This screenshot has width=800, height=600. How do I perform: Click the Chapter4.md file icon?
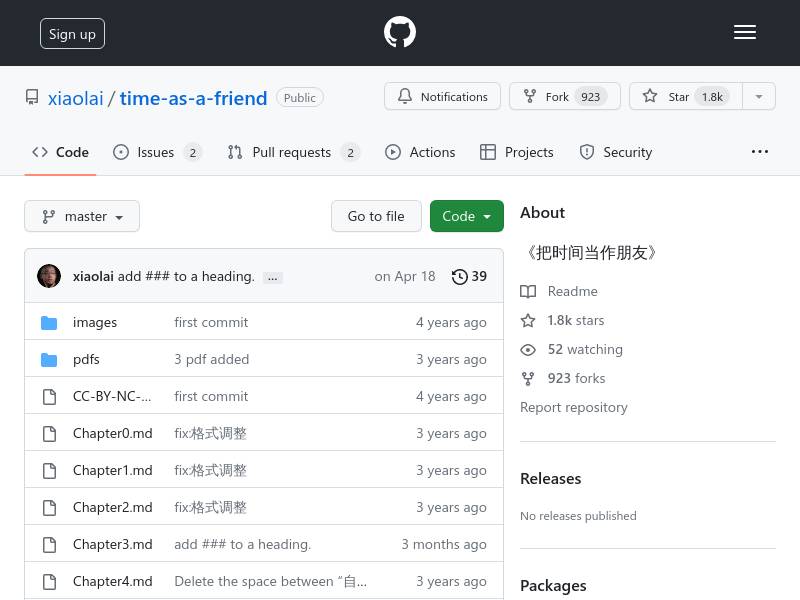coord(49,582)
